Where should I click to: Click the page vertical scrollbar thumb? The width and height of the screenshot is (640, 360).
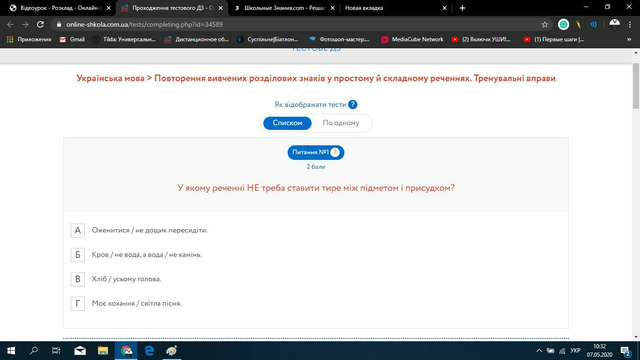[x=636, y=86]
